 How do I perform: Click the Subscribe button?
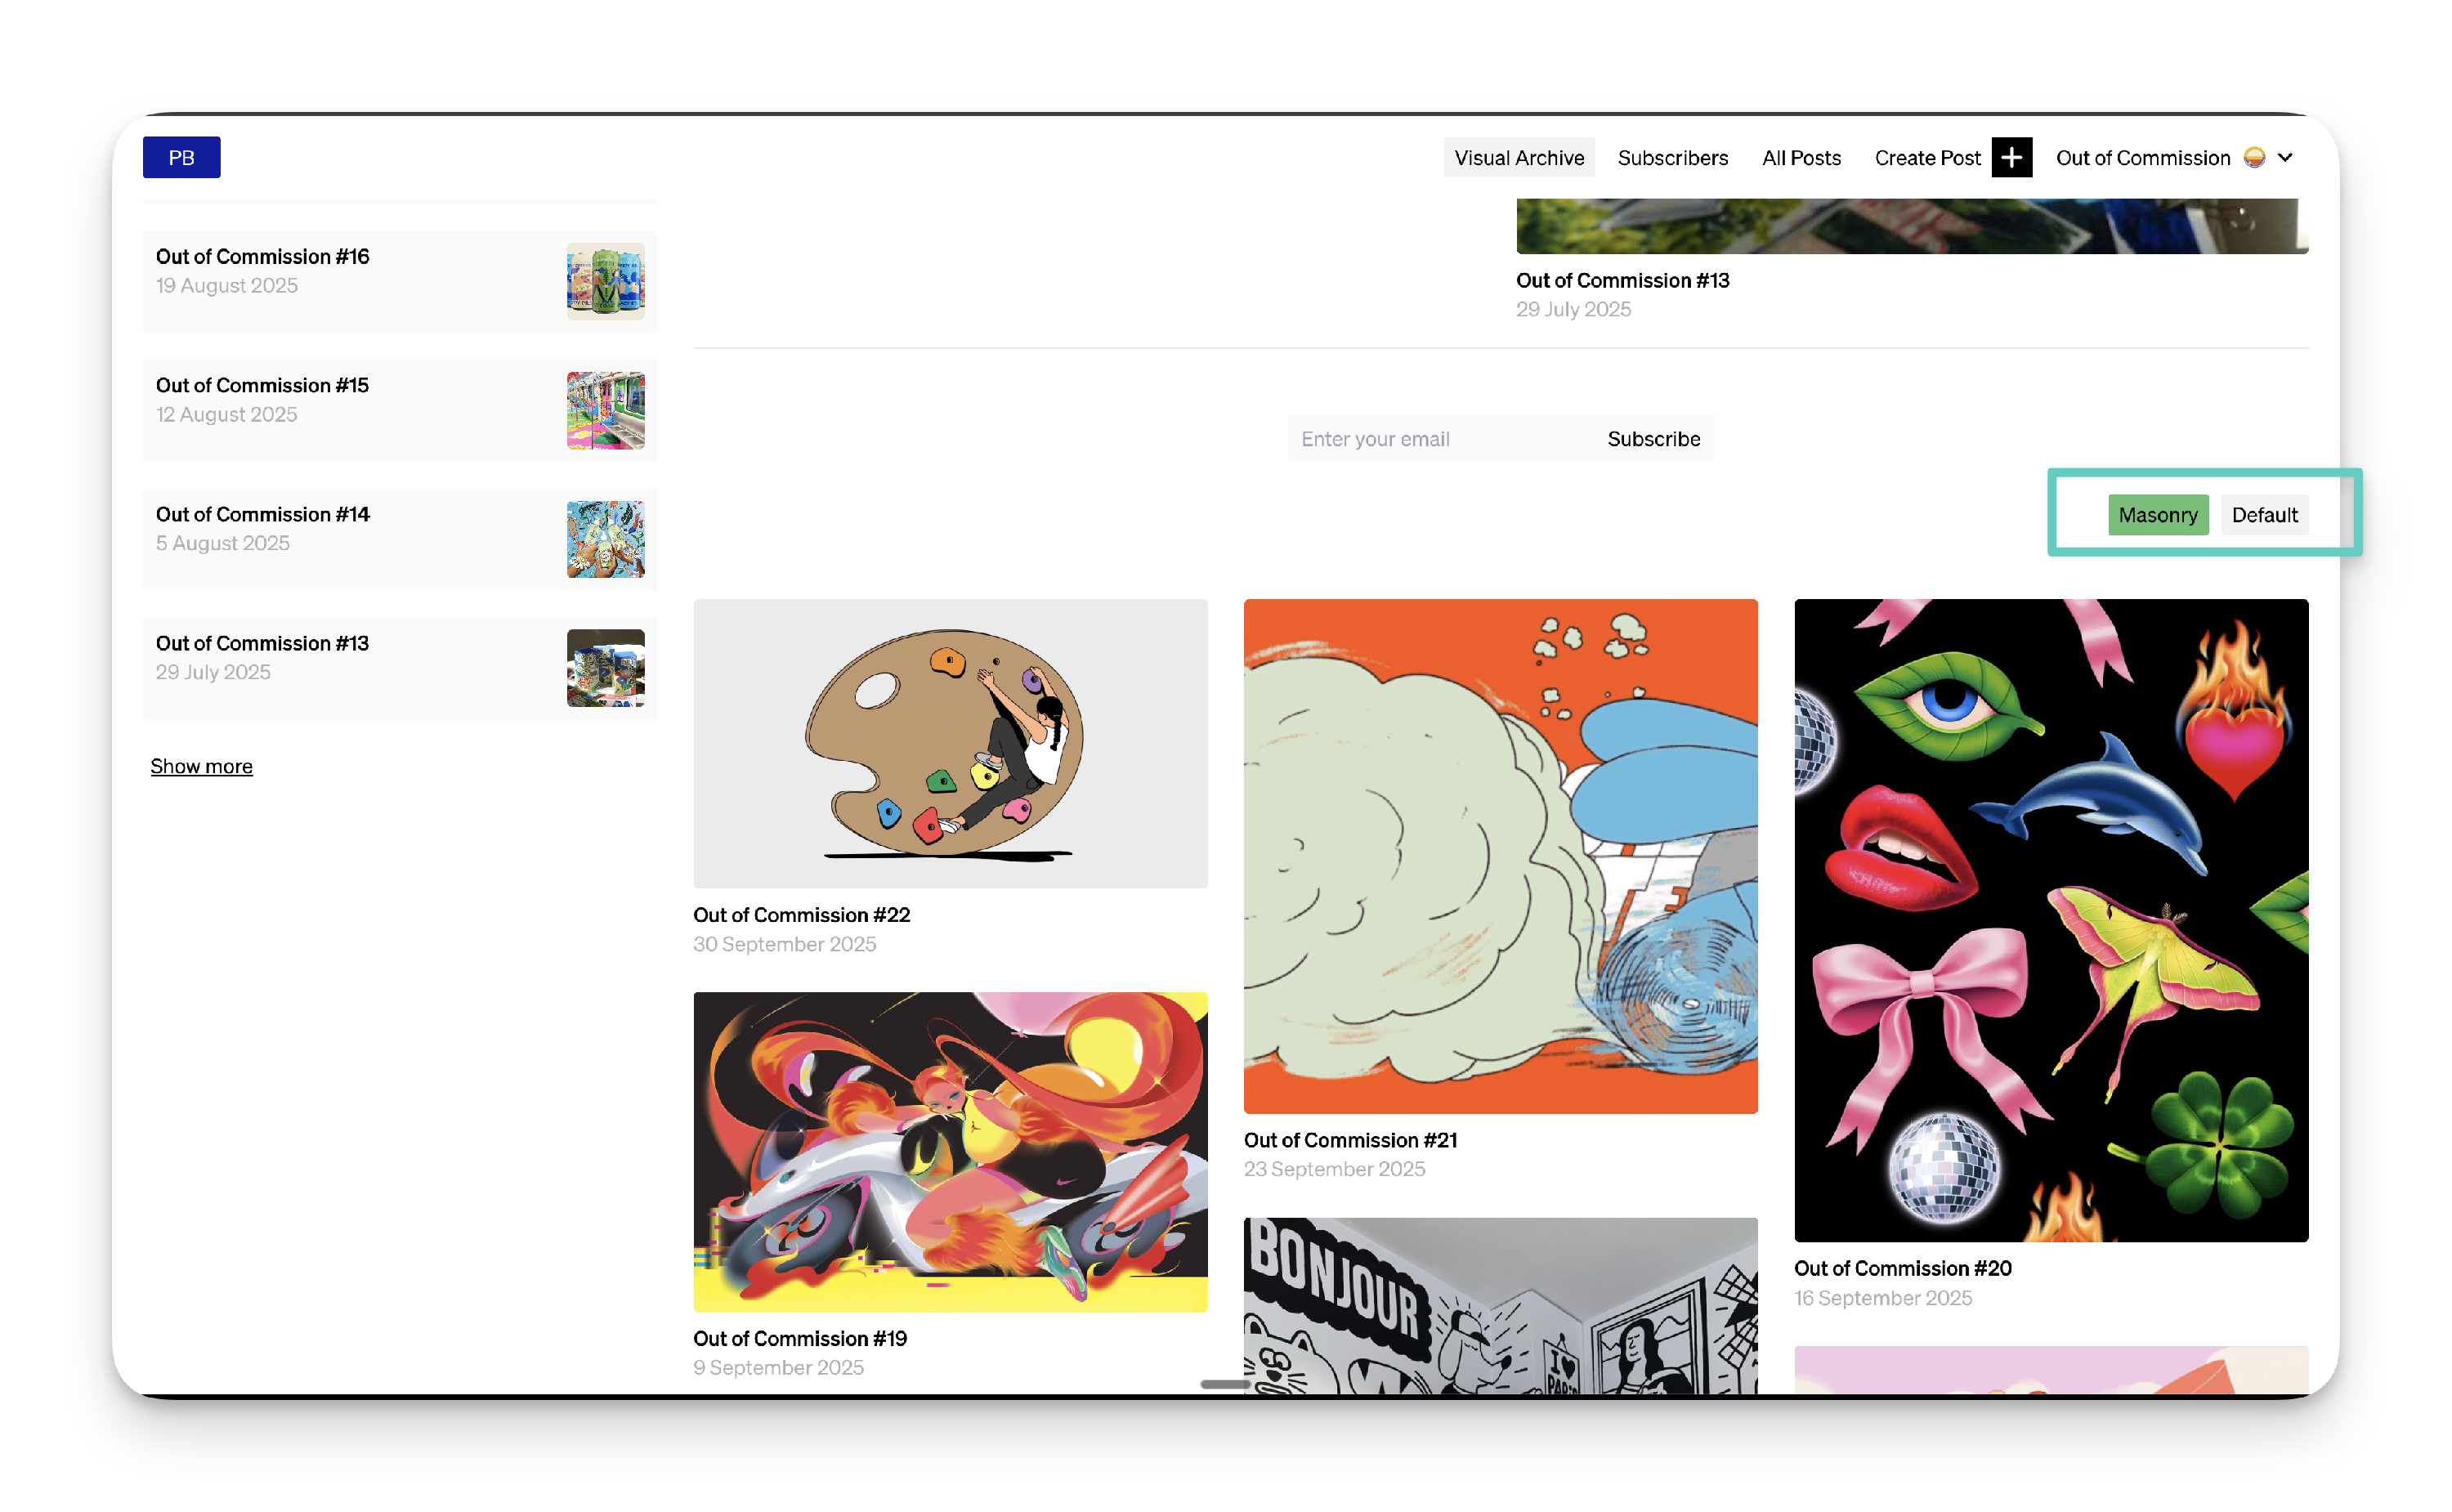(x=1653, y=439)
